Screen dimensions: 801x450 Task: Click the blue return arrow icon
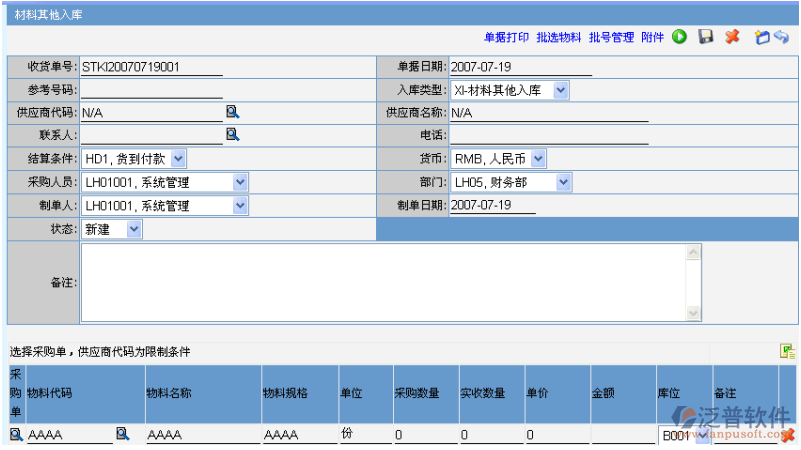781,37
